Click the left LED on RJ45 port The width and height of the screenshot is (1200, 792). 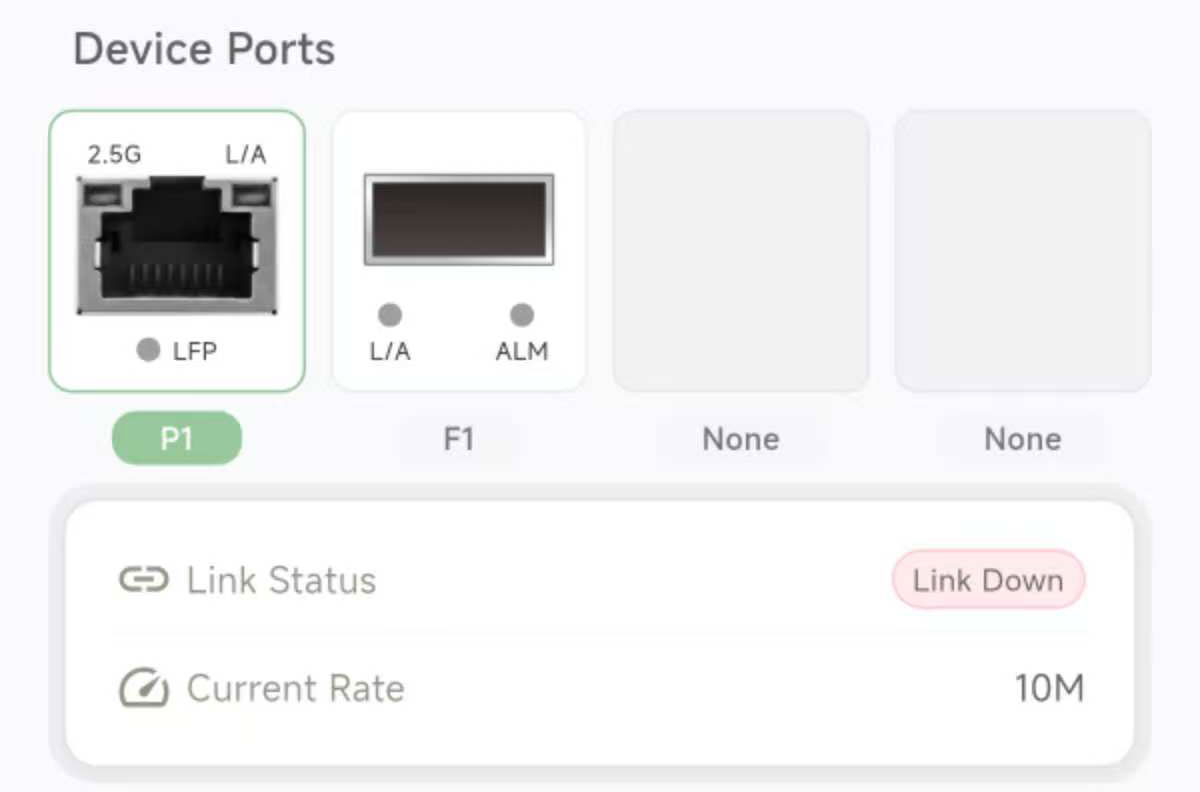tap(100, 196)
